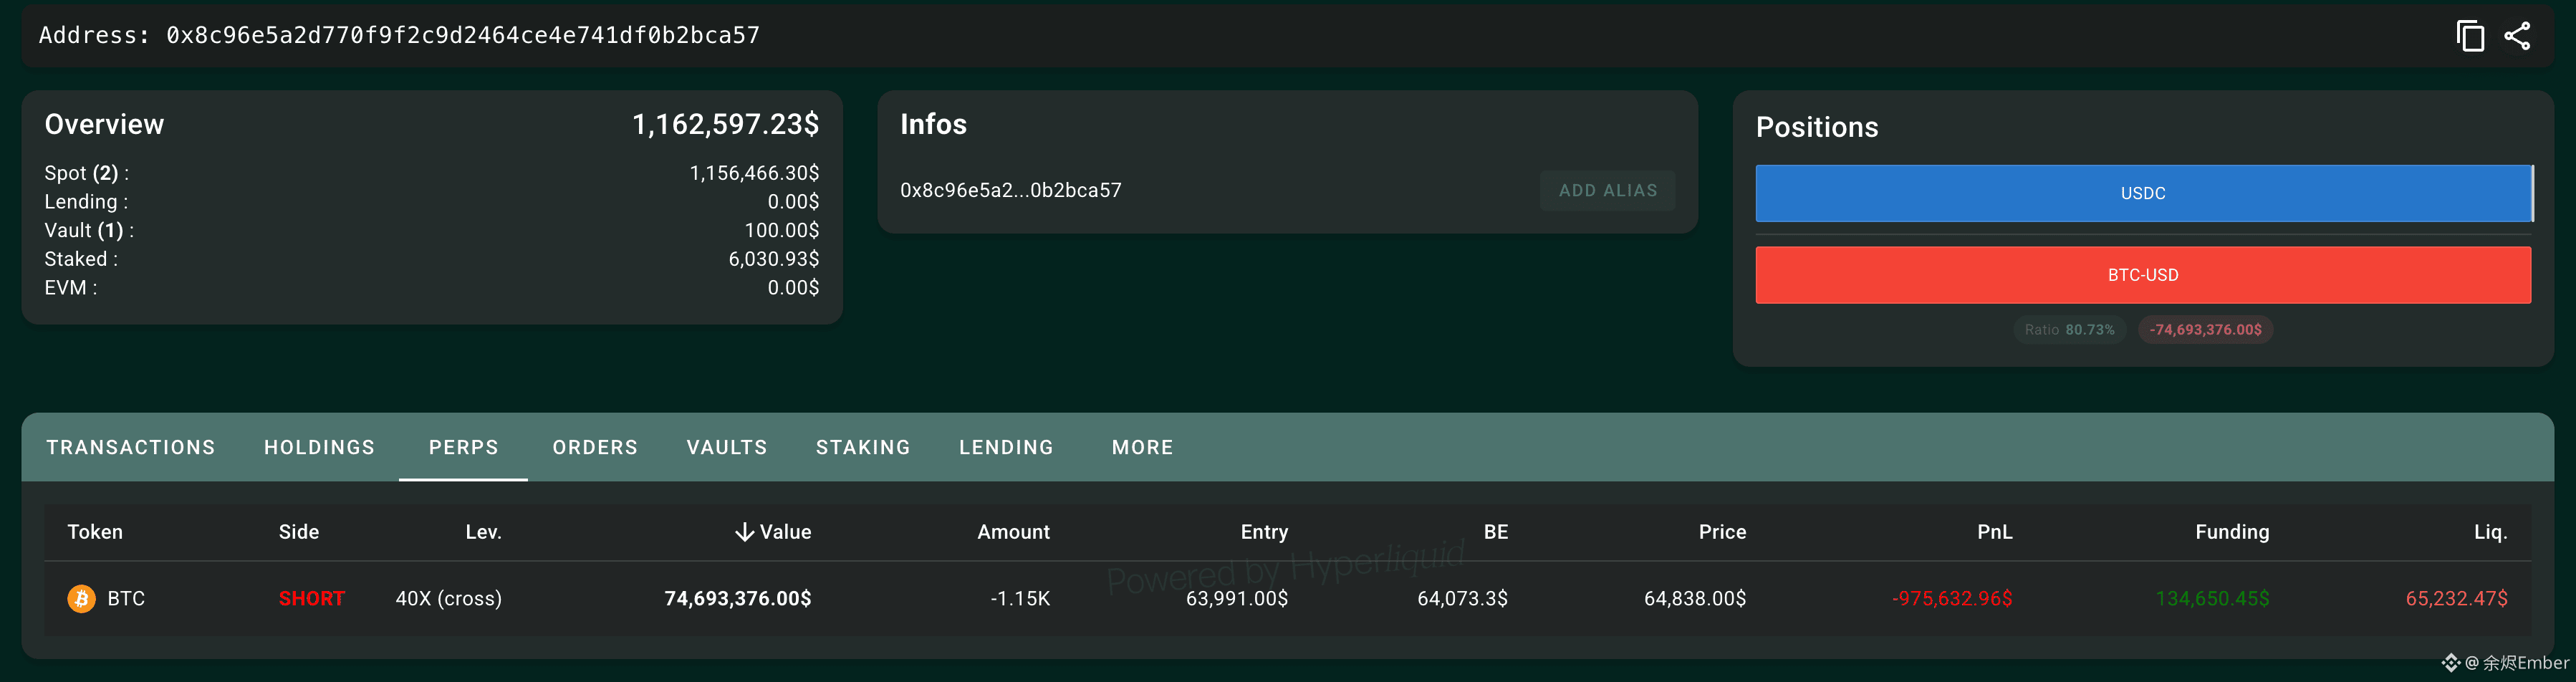
Task: Click the ADD ALIAS button
Action: (x=1607, y=190)
